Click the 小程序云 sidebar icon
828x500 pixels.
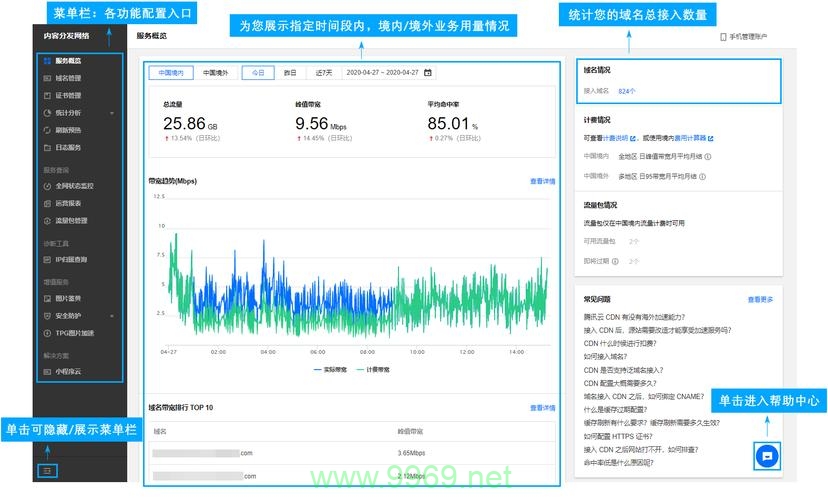48,372
